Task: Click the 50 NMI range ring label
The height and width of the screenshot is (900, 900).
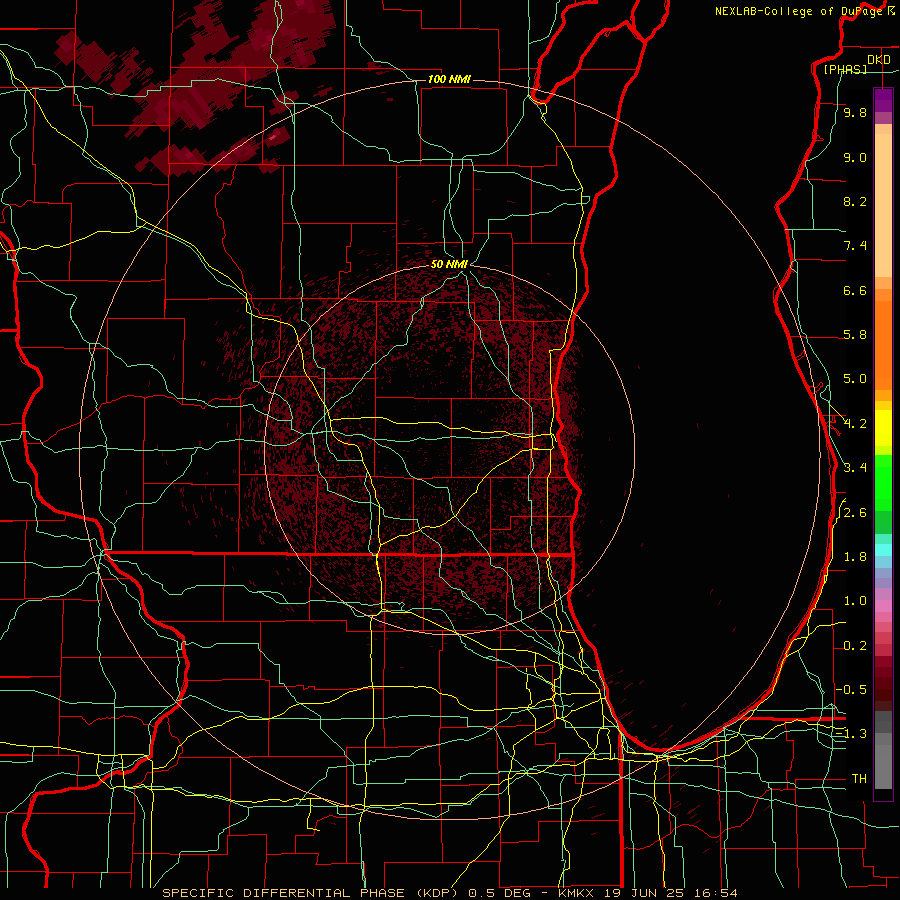Action: coord(449,264)
